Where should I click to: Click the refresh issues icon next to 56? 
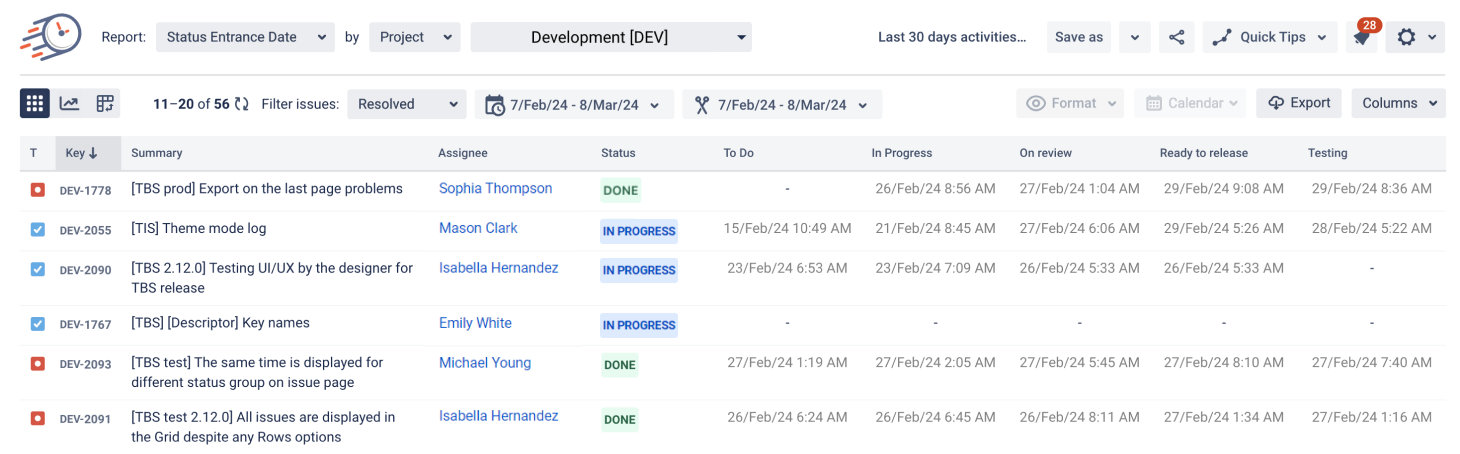point(242,104)
